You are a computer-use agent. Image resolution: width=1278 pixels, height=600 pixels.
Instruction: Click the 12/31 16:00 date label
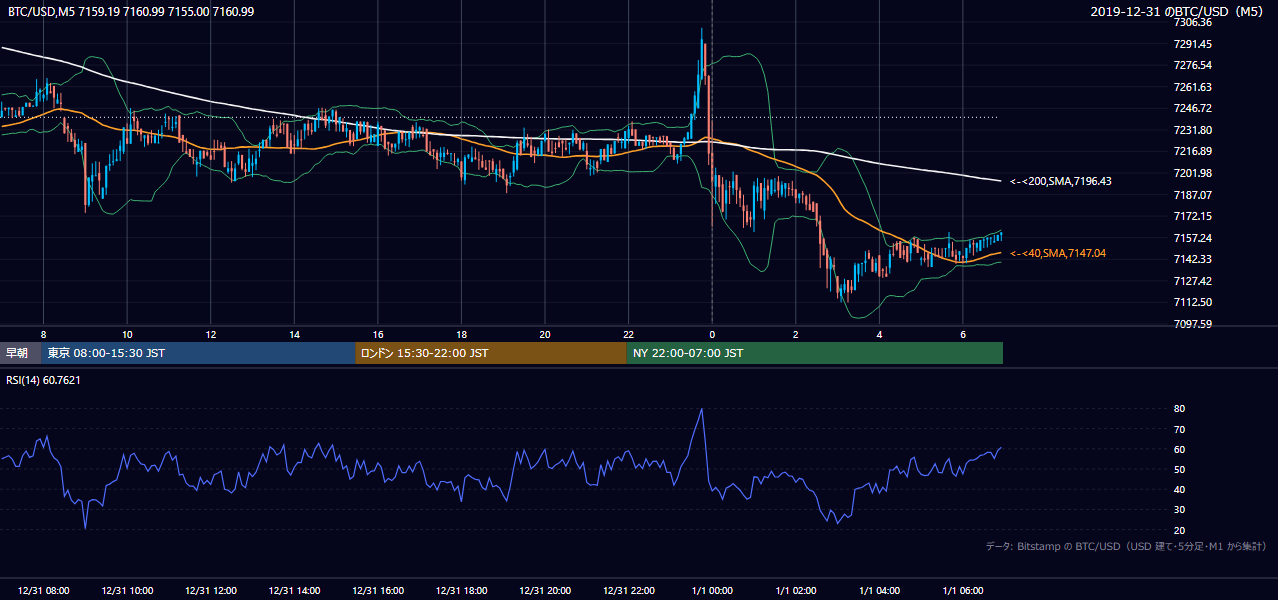click(x=378, y=591)
